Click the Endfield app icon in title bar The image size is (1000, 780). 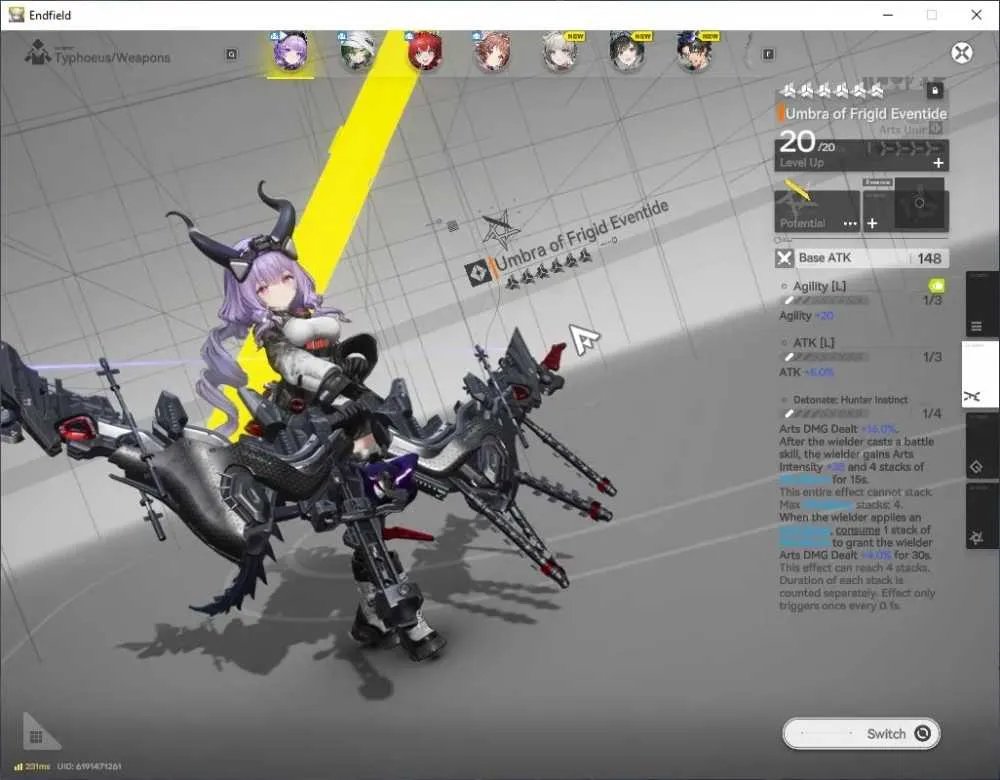[16, 15]
